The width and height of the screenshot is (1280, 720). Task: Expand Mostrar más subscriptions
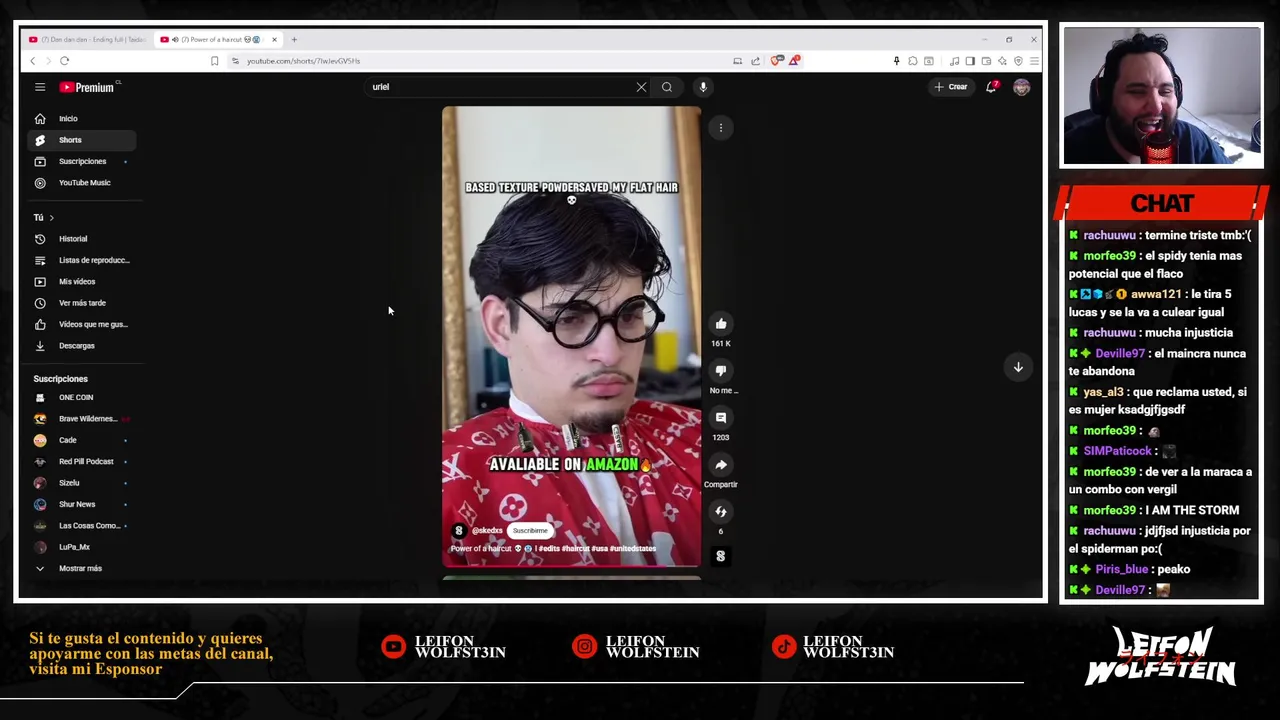82,568
